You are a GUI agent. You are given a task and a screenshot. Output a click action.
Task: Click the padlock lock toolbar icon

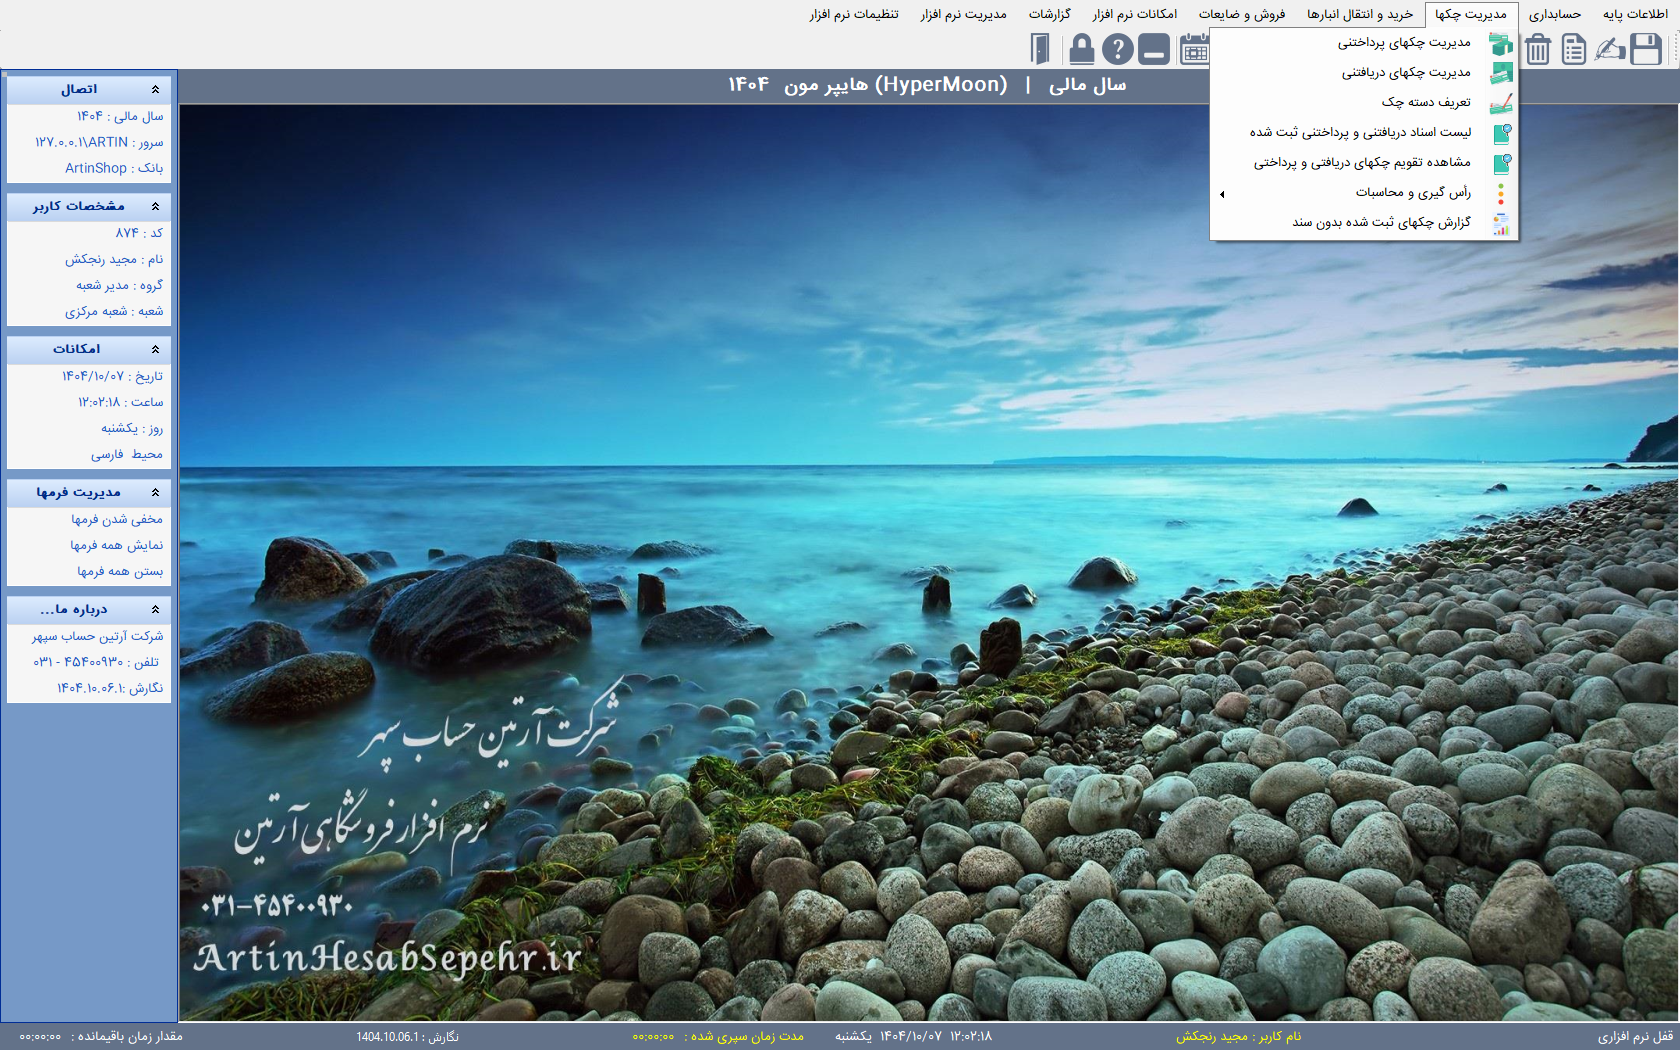1081,48
